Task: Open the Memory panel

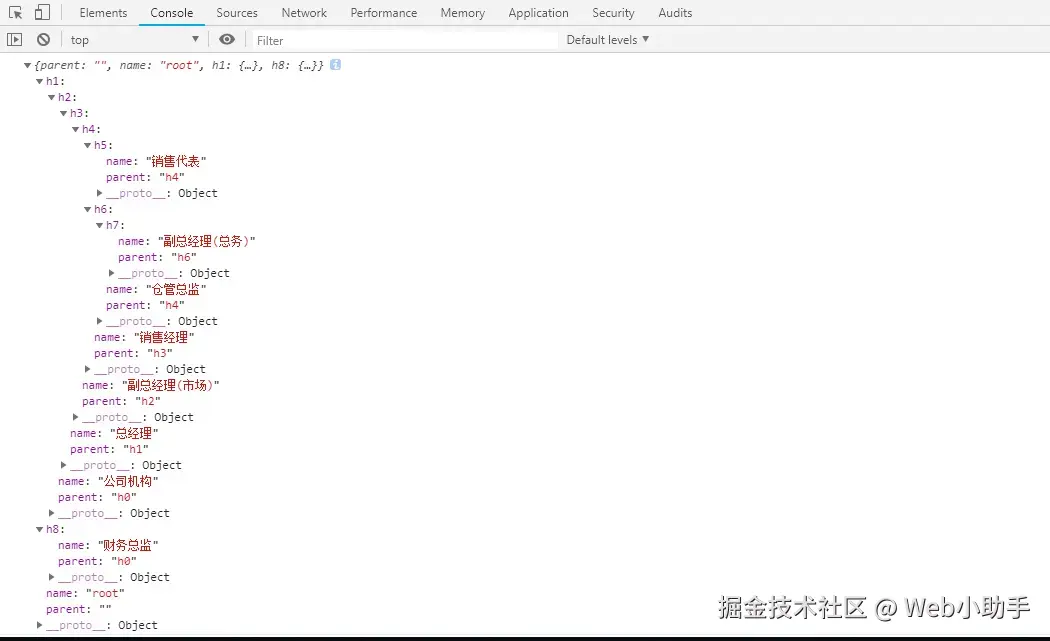Action: (462, 12)
